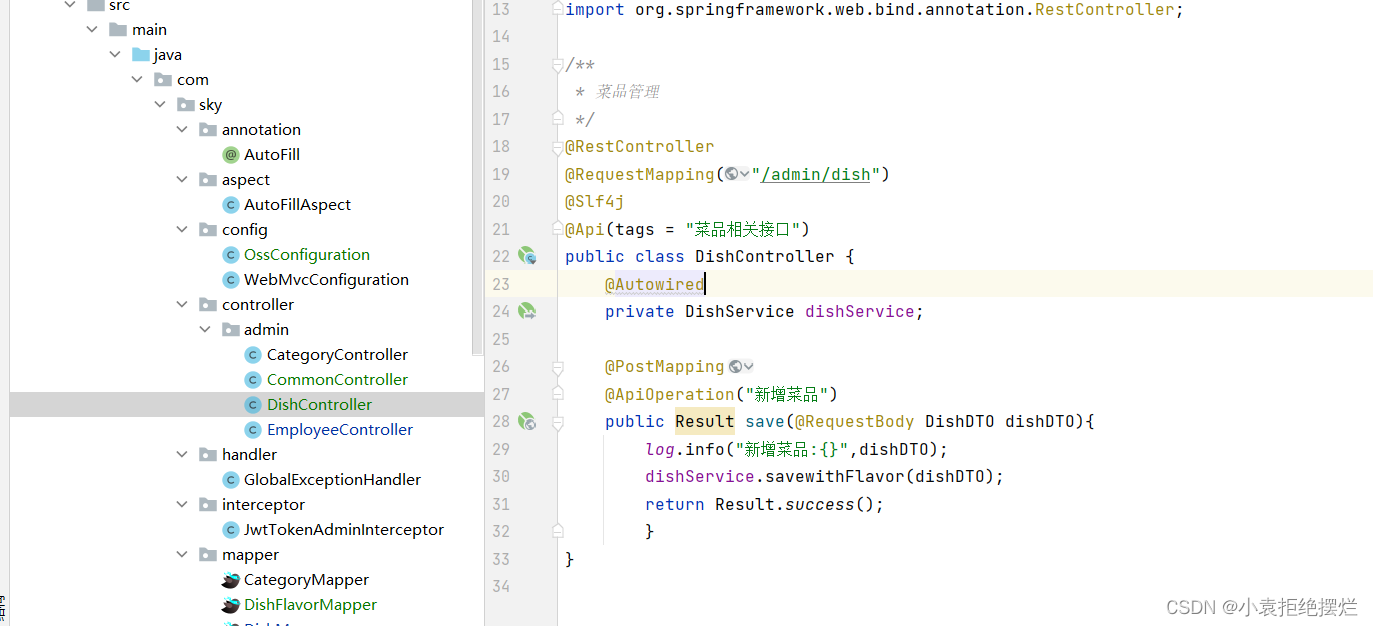Click the OssConfiguration class icon

tap(231, 255)
